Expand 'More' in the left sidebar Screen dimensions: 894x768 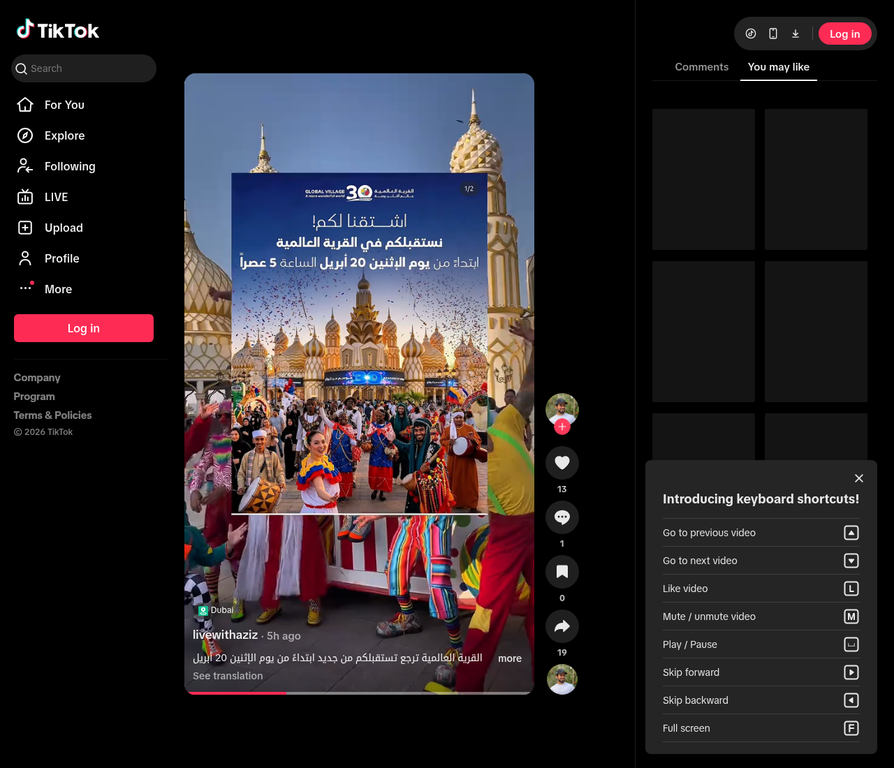point(56,289)
